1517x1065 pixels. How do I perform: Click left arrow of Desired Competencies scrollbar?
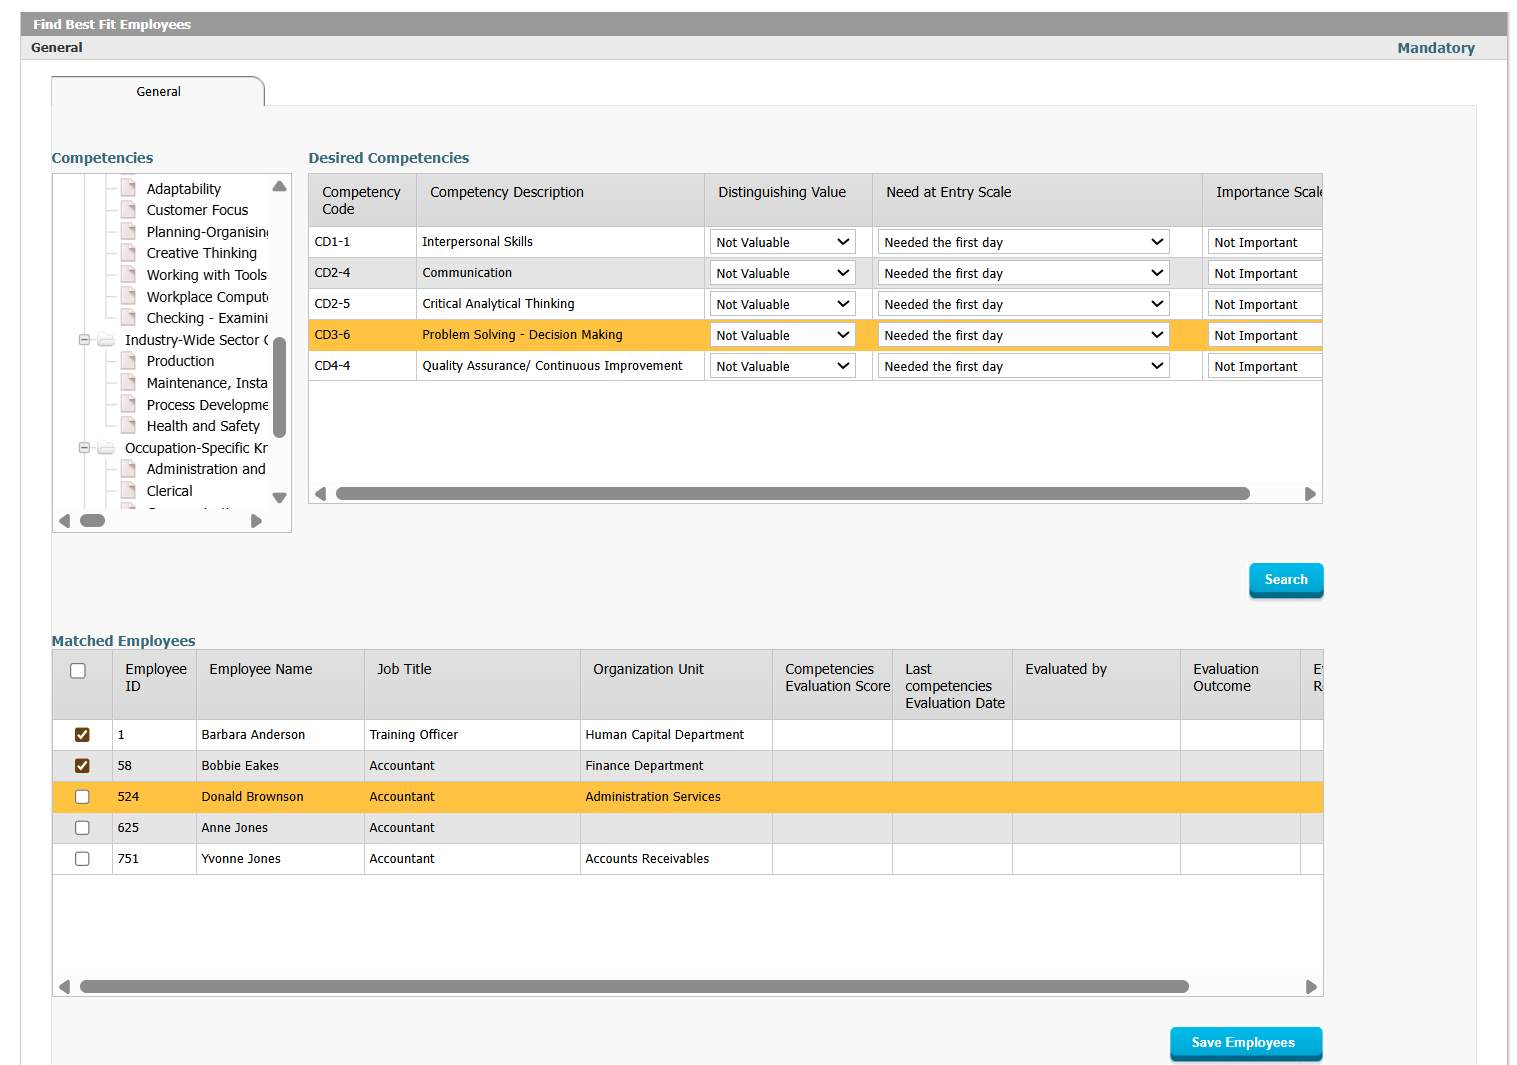[321, 494]
